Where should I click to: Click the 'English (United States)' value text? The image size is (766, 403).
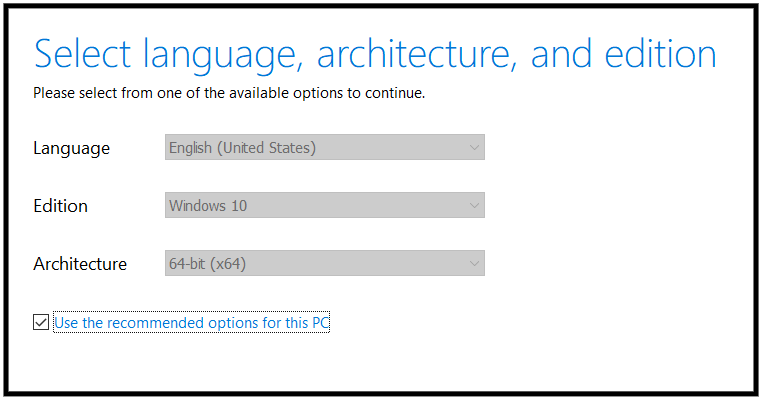242,148
